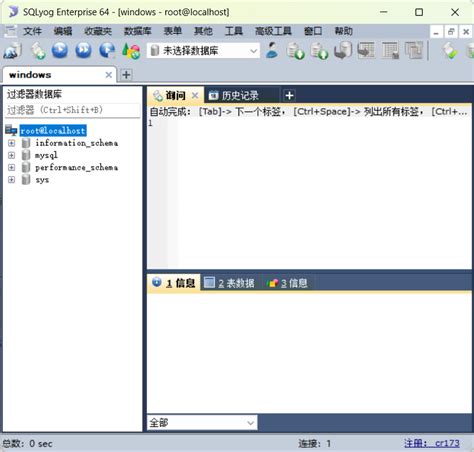Expand the information_schema tree node
This screenshot has width=474, height=452.
click(12, 143)
